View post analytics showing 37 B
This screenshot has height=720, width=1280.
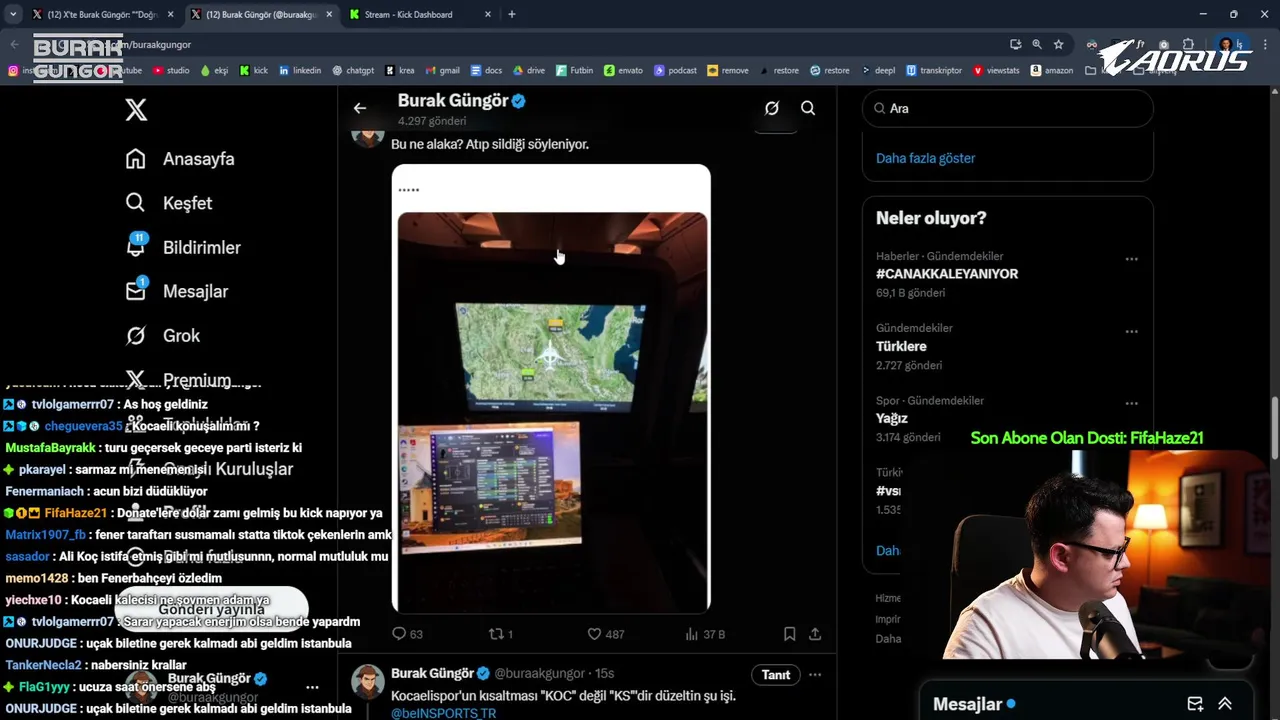[705, 634]
